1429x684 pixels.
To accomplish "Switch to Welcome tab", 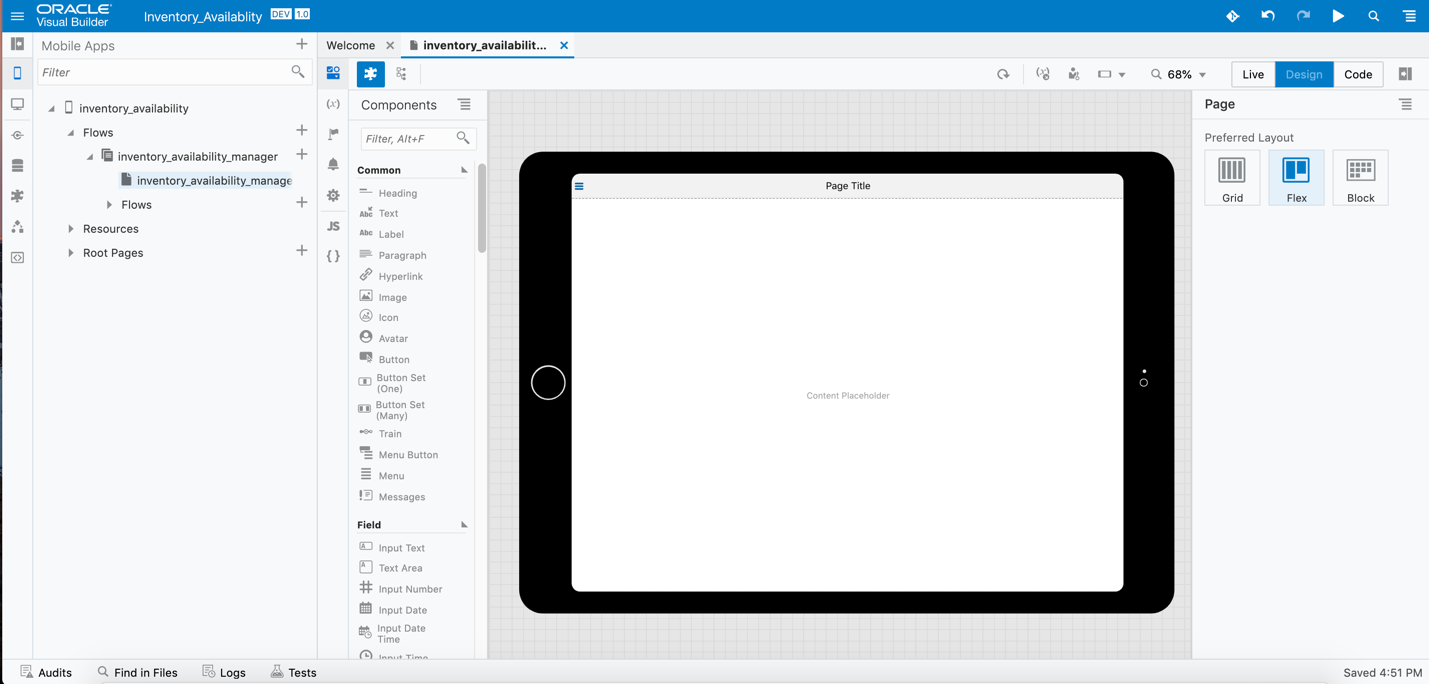I will (351, 45).
